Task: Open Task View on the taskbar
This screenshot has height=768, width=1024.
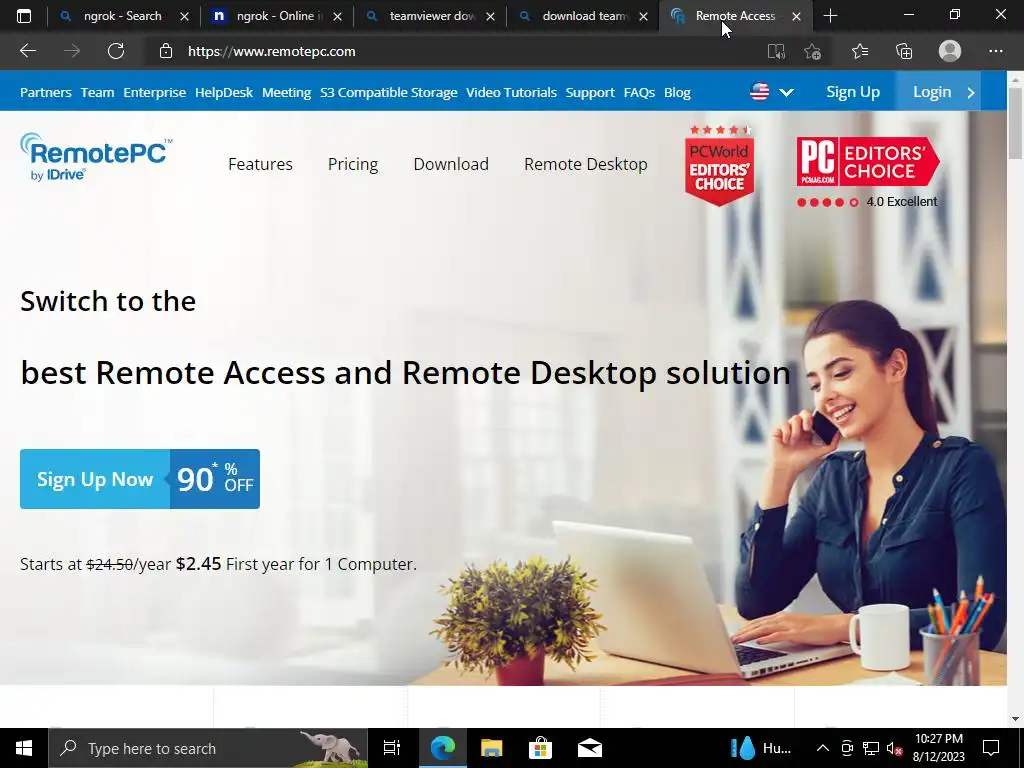Action: coord(392,748)
